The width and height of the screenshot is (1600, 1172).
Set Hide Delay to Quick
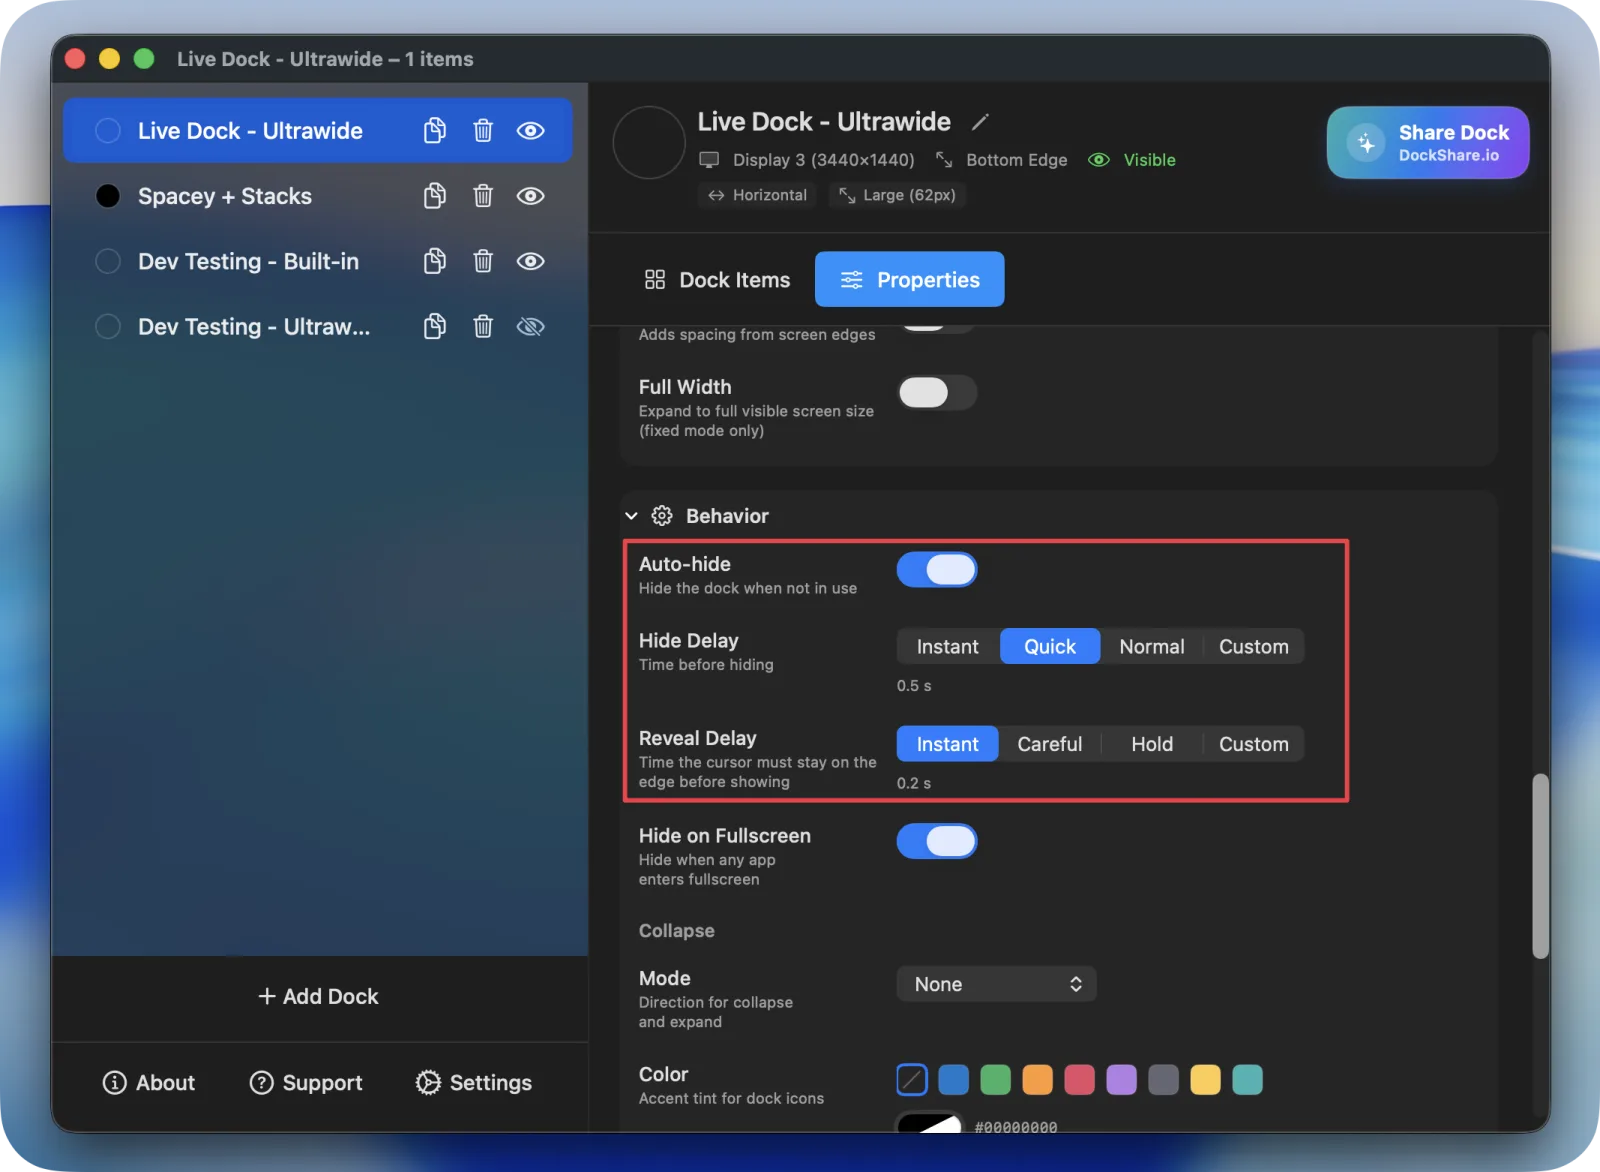coord(1050,647)
